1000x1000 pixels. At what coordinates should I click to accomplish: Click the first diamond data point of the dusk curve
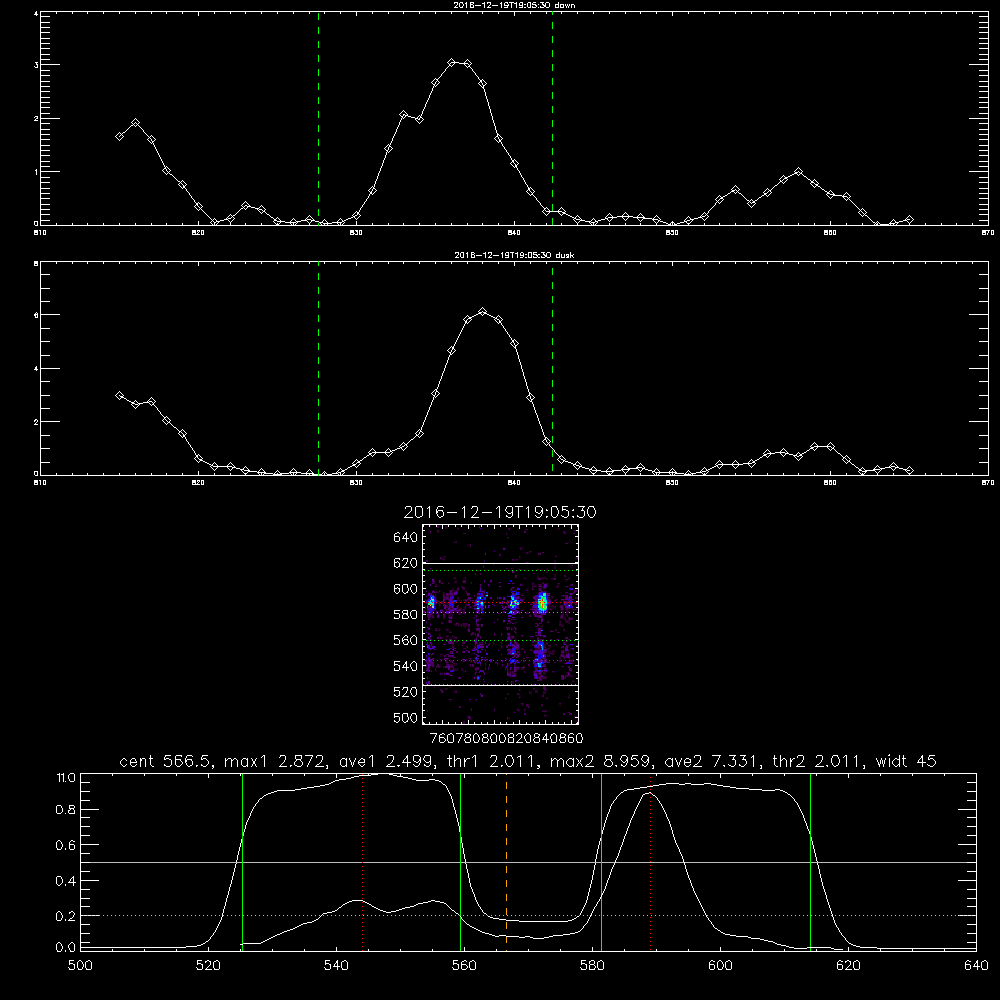tap(119, 395)
